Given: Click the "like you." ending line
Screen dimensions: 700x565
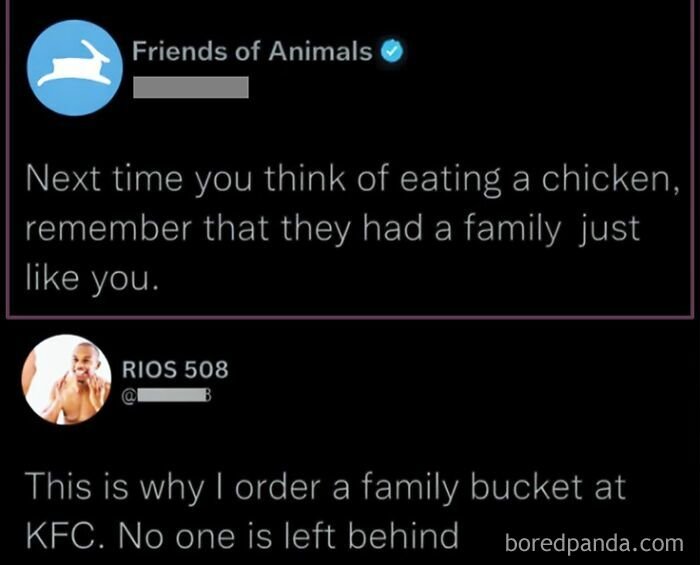Looking at the screenshot, I should (92, 278).
